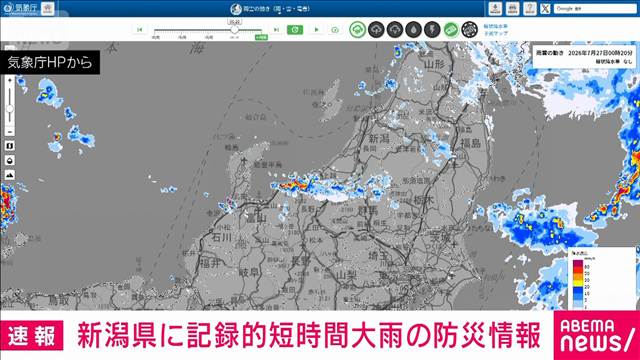The height and width of the screenshot is (360, 640).
Task: Open the home icon beside the JMA logo
Action: point(48,8)
